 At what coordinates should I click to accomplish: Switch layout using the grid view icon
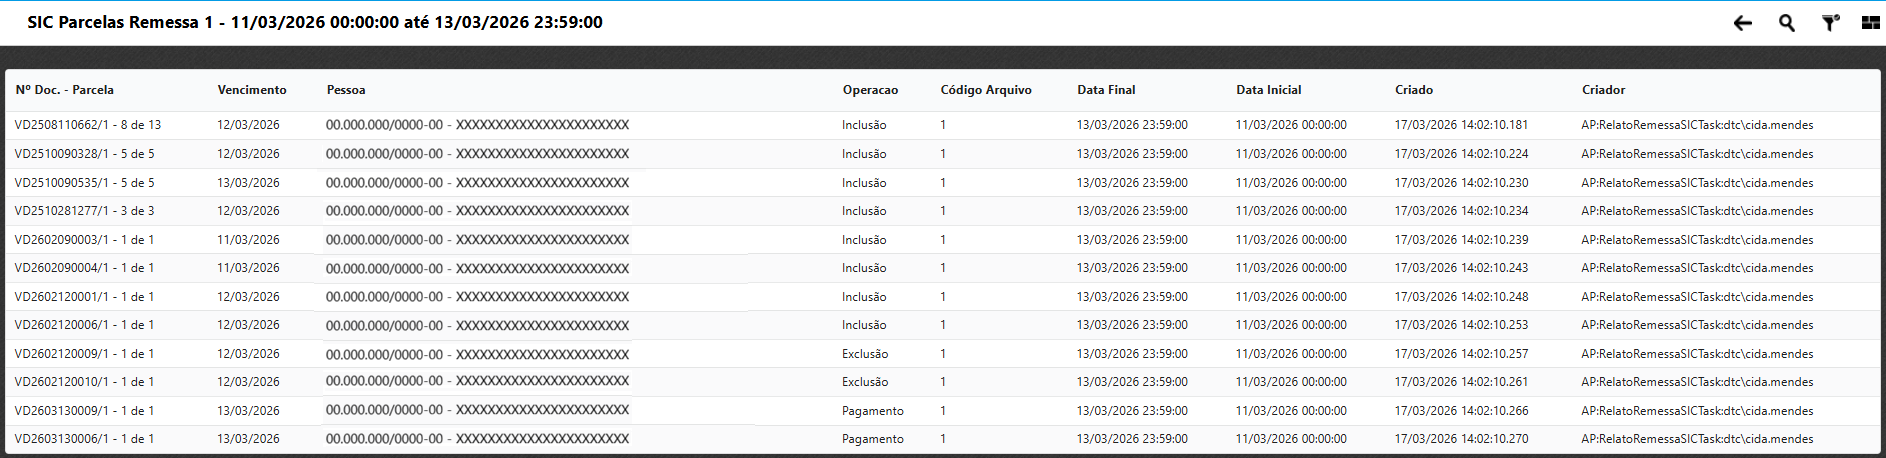(1870, 23)
